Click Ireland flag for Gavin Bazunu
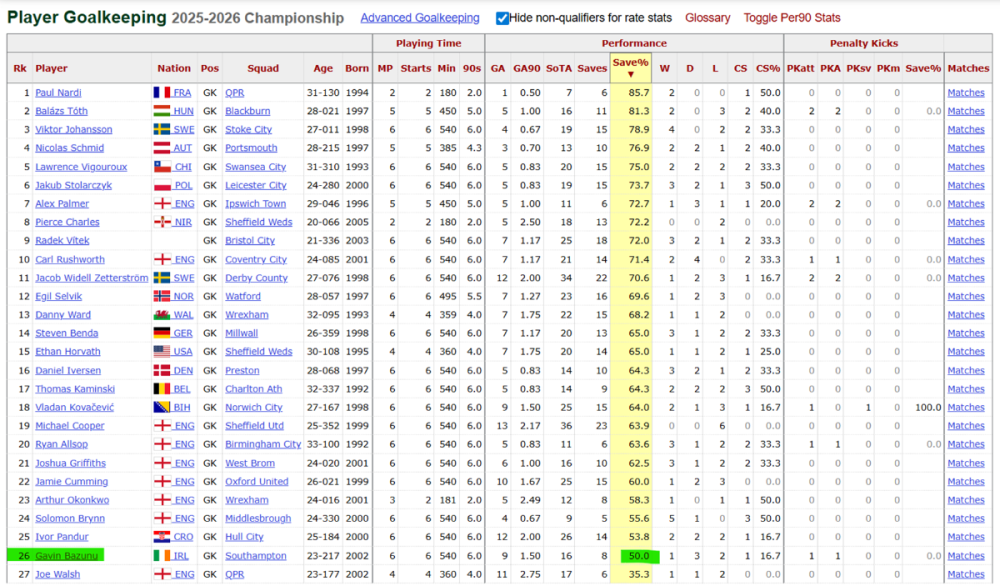1000x586 pixels. point(162,556)
